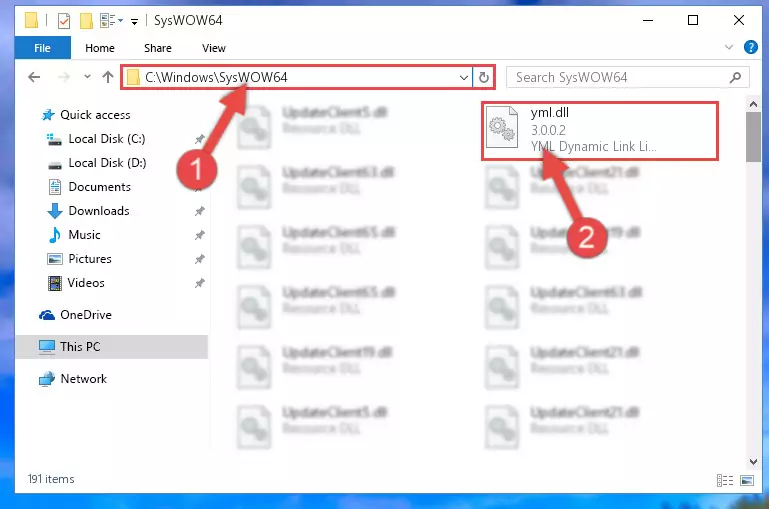Viewport: 769px width, 509px height.
Task: Switch to the View ribbon tab
Action: (214, 48)
